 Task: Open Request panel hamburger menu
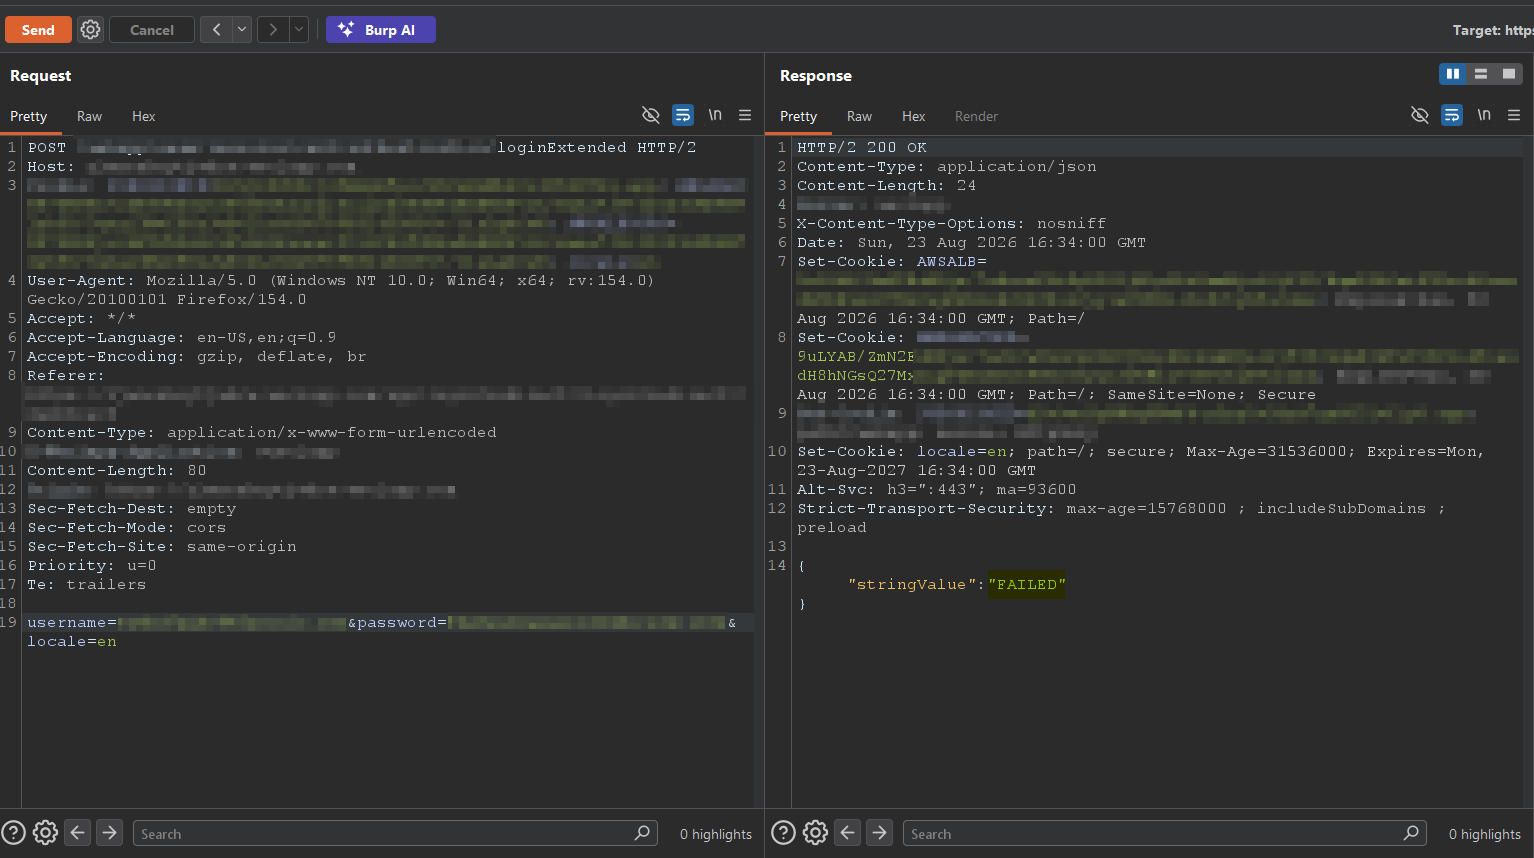pos(745,115)
